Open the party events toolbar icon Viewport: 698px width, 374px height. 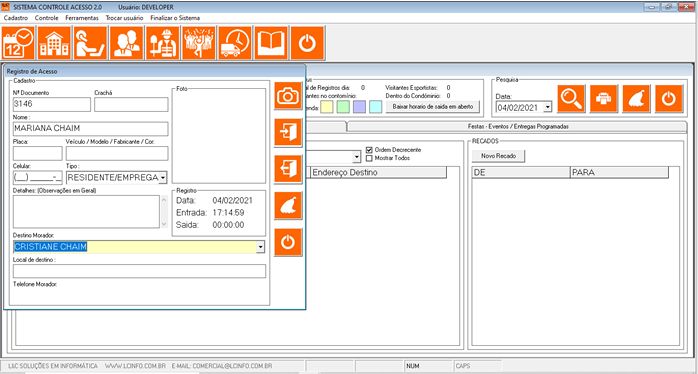(x=199, y=43)
